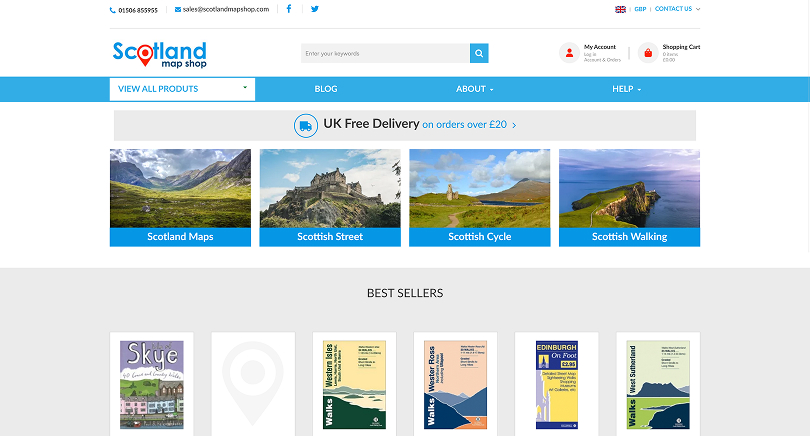Screen dimensions: 810x436
Task: Open the Scotland Maps category
Action: 180,198
